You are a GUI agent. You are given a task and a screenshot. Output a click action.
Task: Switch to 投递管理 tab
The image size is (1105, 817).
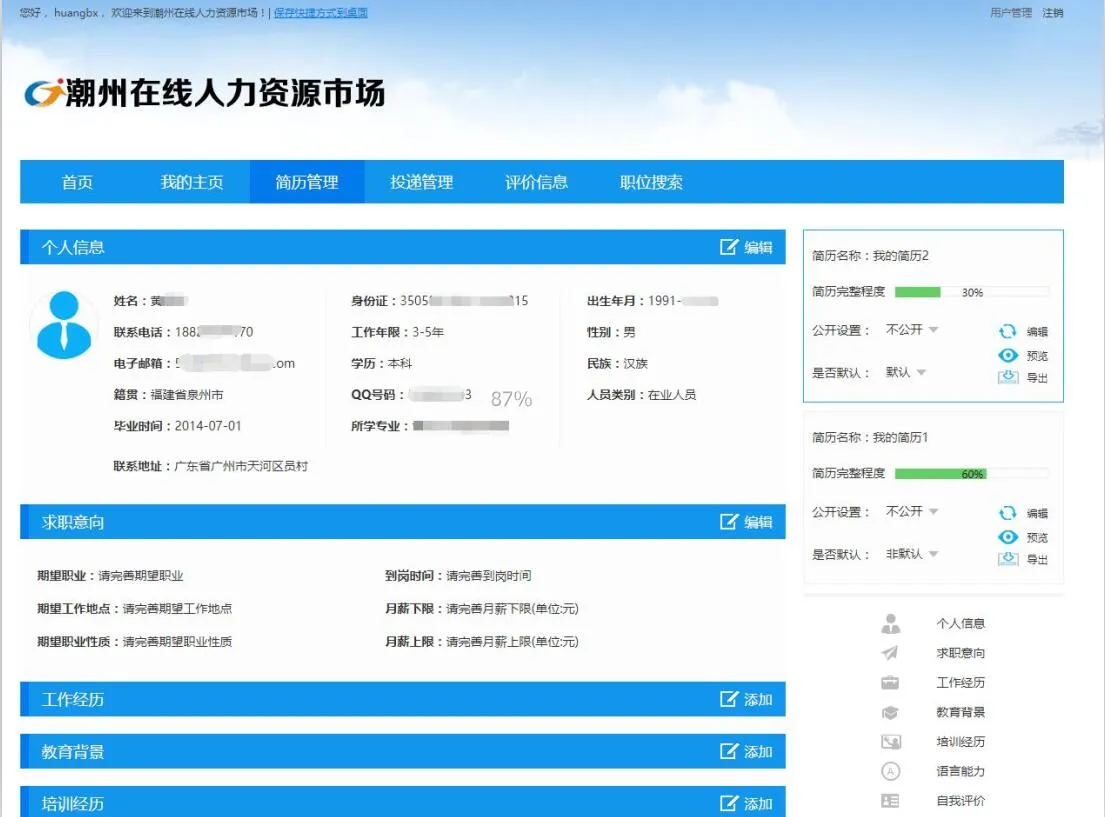(421, 182)
